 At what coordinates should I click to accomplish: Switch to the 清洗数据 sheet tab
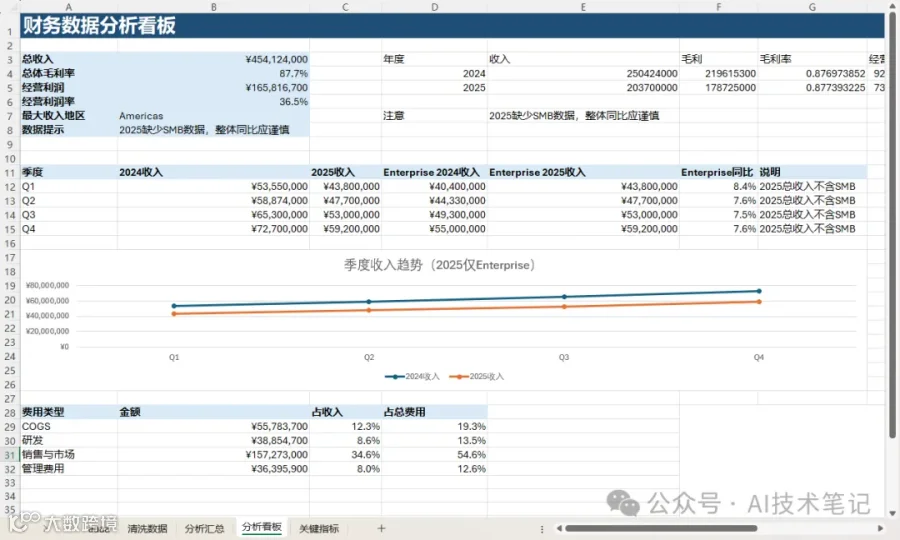click(x=148, y=529)
